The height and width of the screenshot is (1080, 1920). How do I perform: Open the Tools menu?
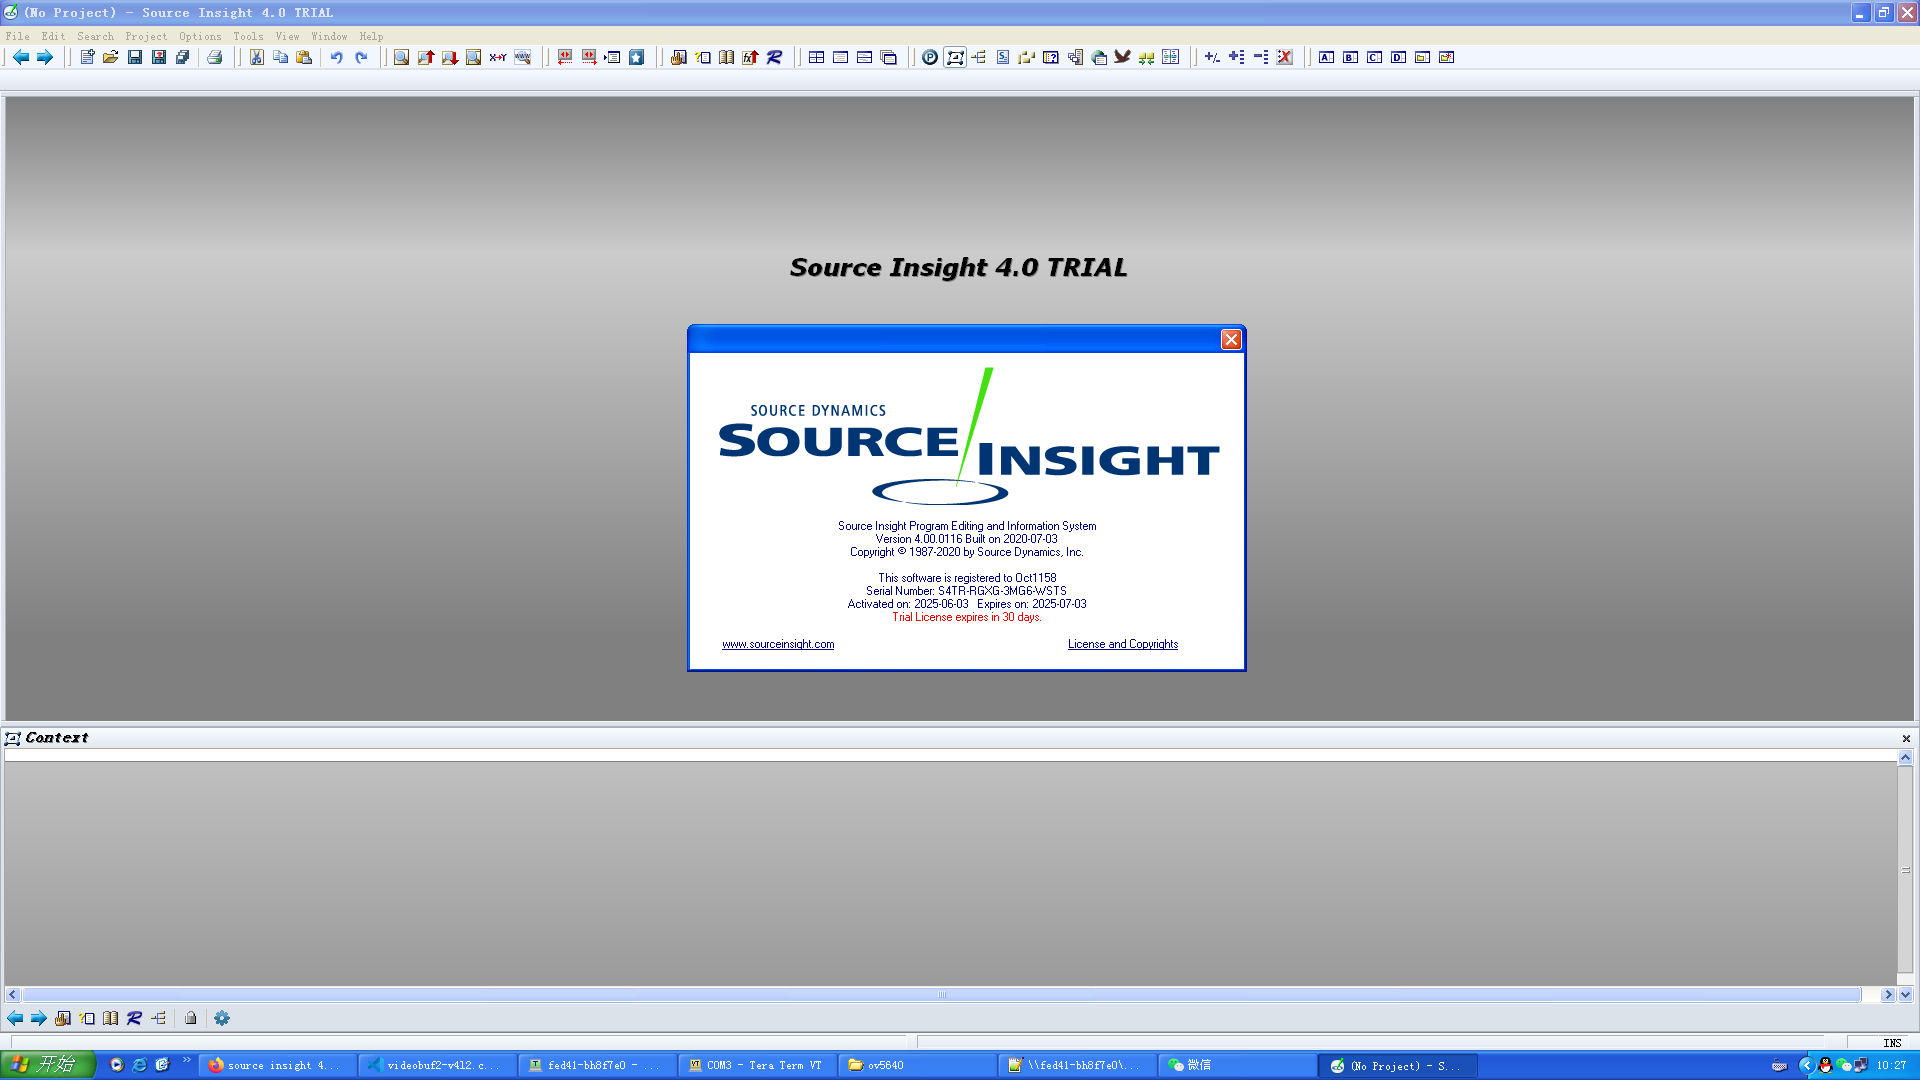[x=249, y=36]
